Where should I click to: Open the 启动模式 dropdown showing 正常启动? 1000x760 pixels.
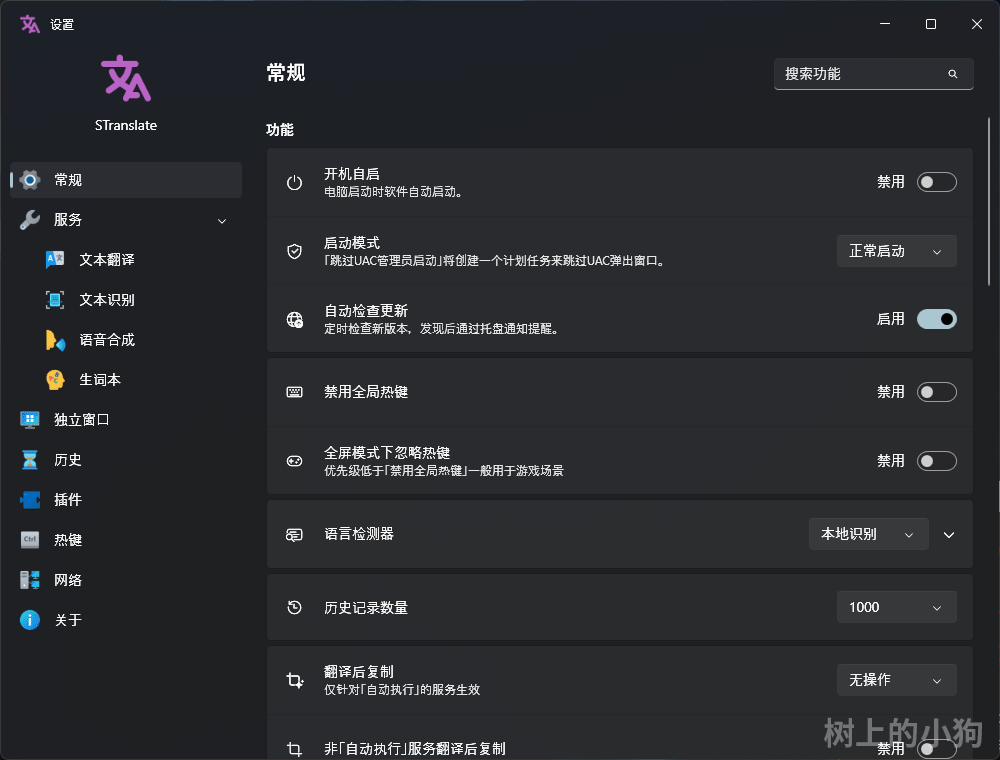896,251
